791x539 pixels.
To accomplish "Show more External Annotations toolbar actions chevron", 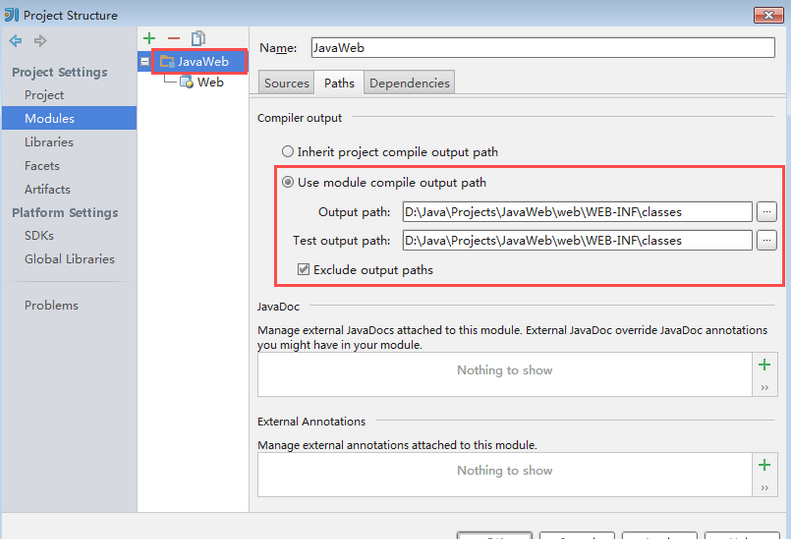I will [x=765, y=488].
